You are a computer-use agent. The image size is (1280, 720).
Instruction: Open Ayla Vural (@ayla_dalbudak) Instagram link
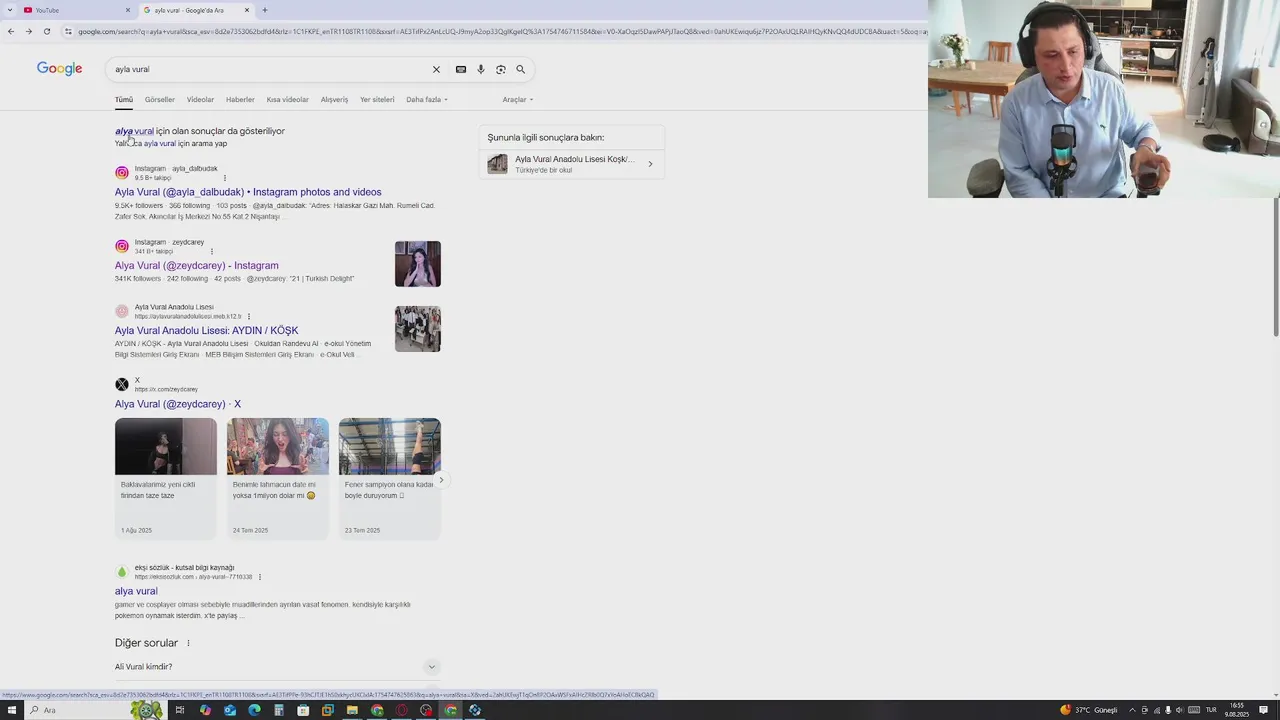click(248, 192)
